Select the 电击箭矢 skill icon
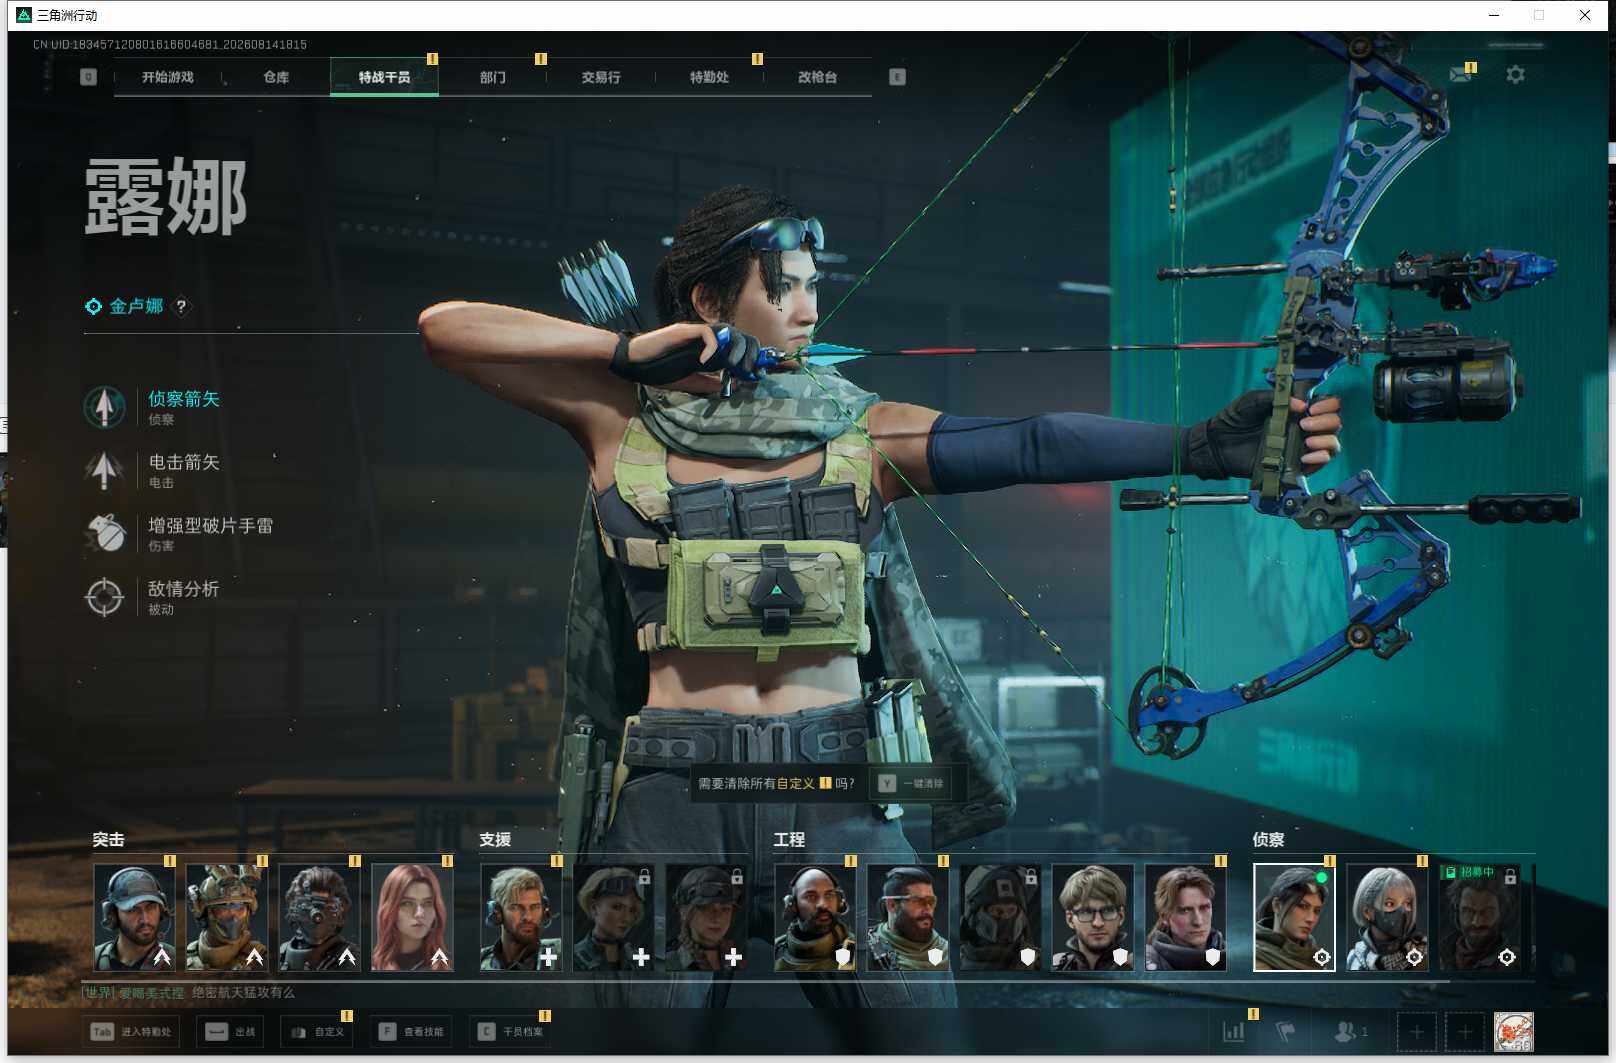The image size is (1616, 1063). [x=104, y=470]
